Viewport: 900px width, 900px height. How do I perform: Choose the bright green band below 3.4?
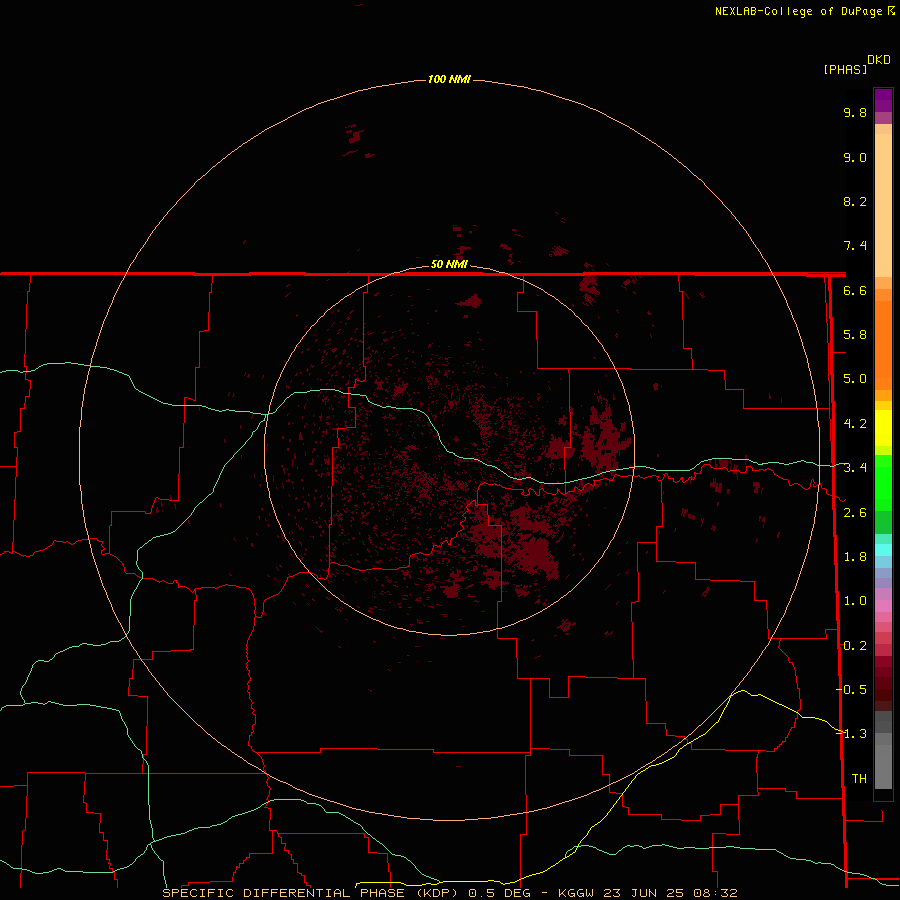883,482
